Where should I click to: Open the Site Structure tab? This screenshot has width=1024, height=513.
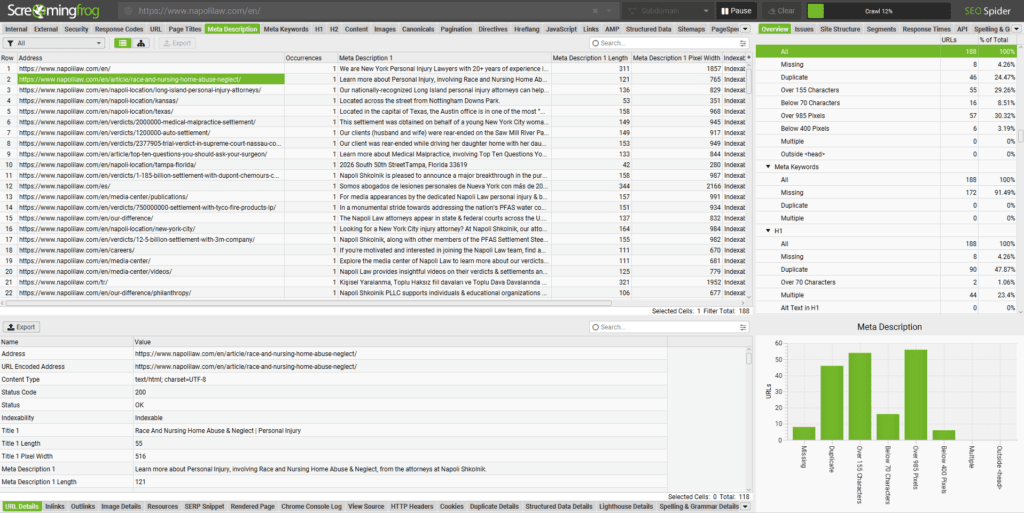tap(840, 29)
